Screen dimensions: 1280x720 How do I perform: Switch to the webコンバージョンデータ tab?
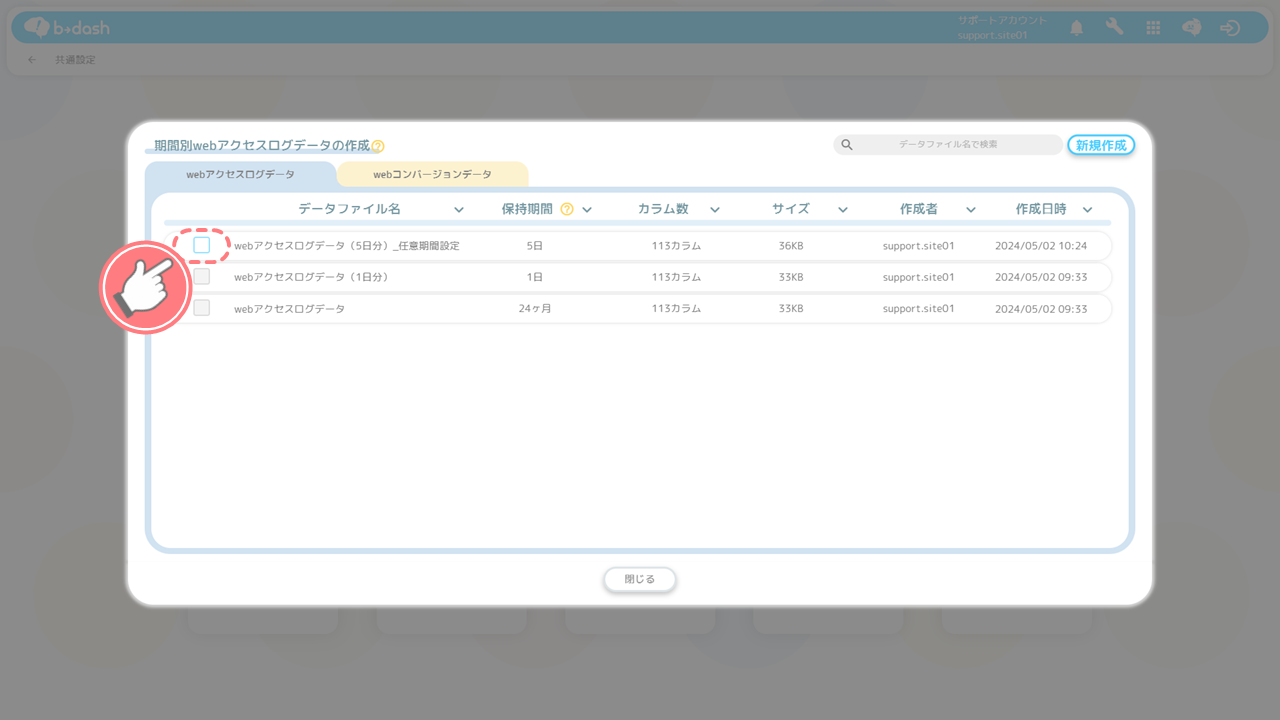433,174
